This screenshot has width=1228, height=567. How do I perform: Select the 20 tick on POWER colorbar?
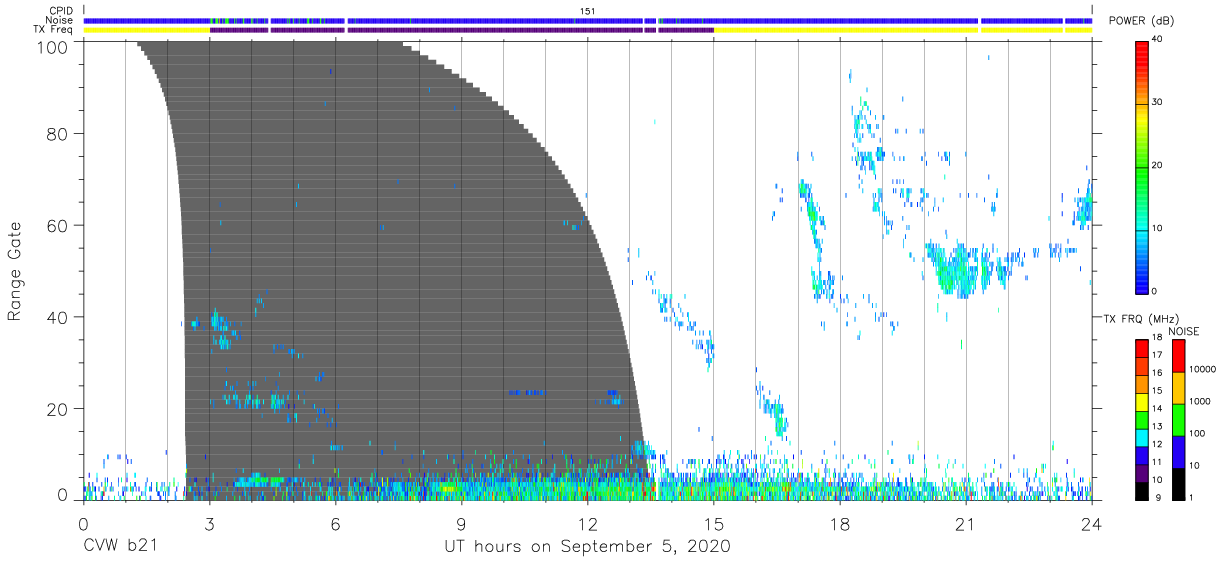pos(1158,166)
